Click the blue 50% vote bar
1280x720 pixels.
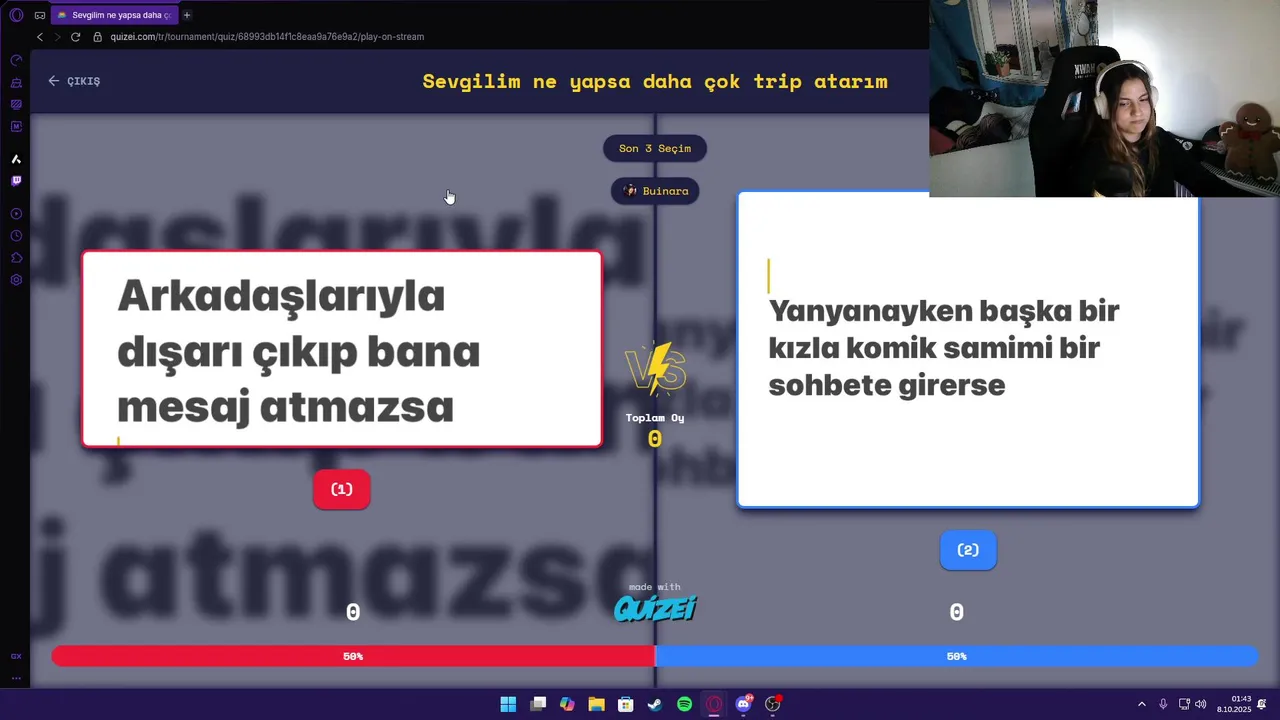(956, 656)
